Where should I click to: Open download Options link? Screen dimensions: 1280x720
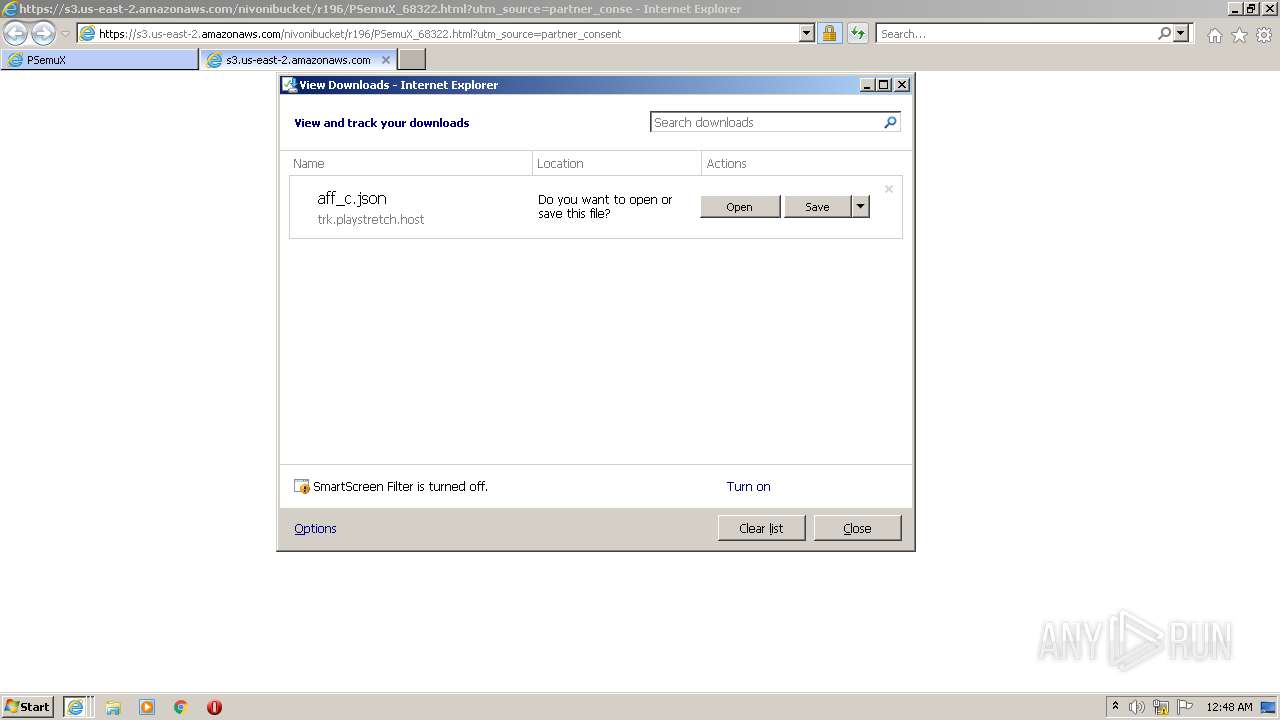point(315,529)
